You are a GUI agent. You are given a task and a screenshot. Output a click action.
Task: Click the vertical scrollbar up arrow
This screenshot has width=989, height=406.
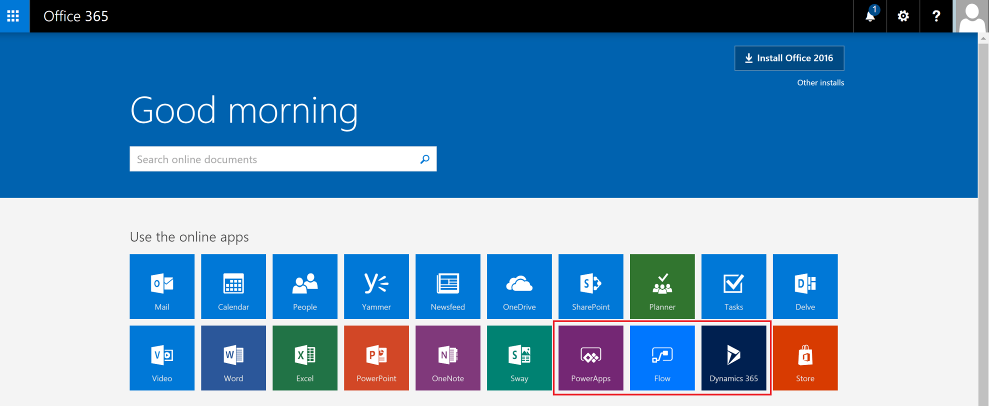point(984,38)
